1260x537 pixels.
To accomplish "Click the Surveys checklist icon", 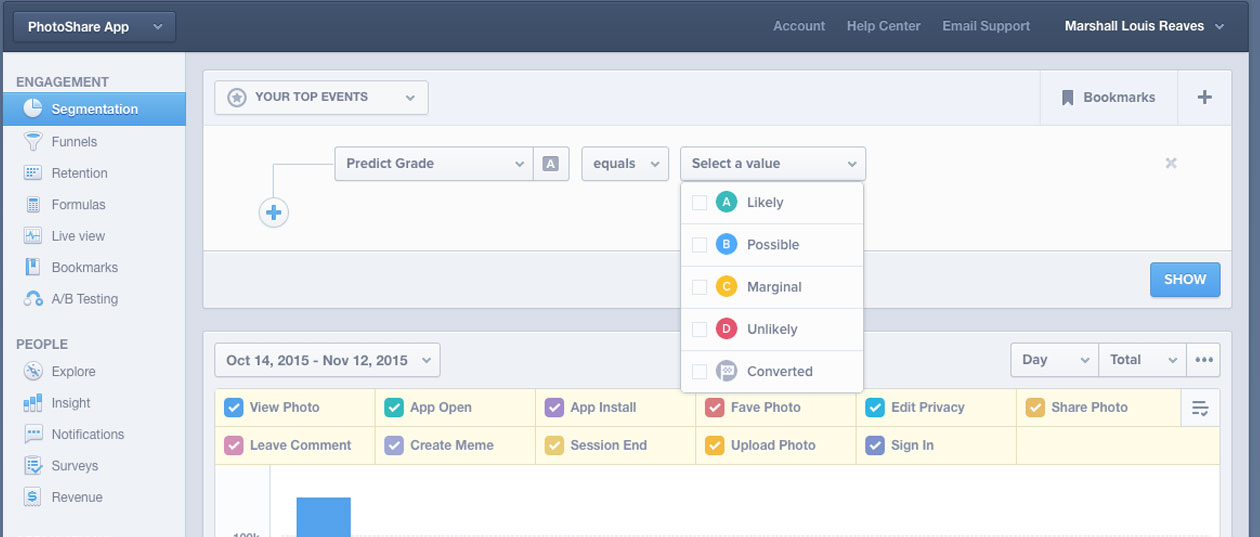I will (33, 466).
